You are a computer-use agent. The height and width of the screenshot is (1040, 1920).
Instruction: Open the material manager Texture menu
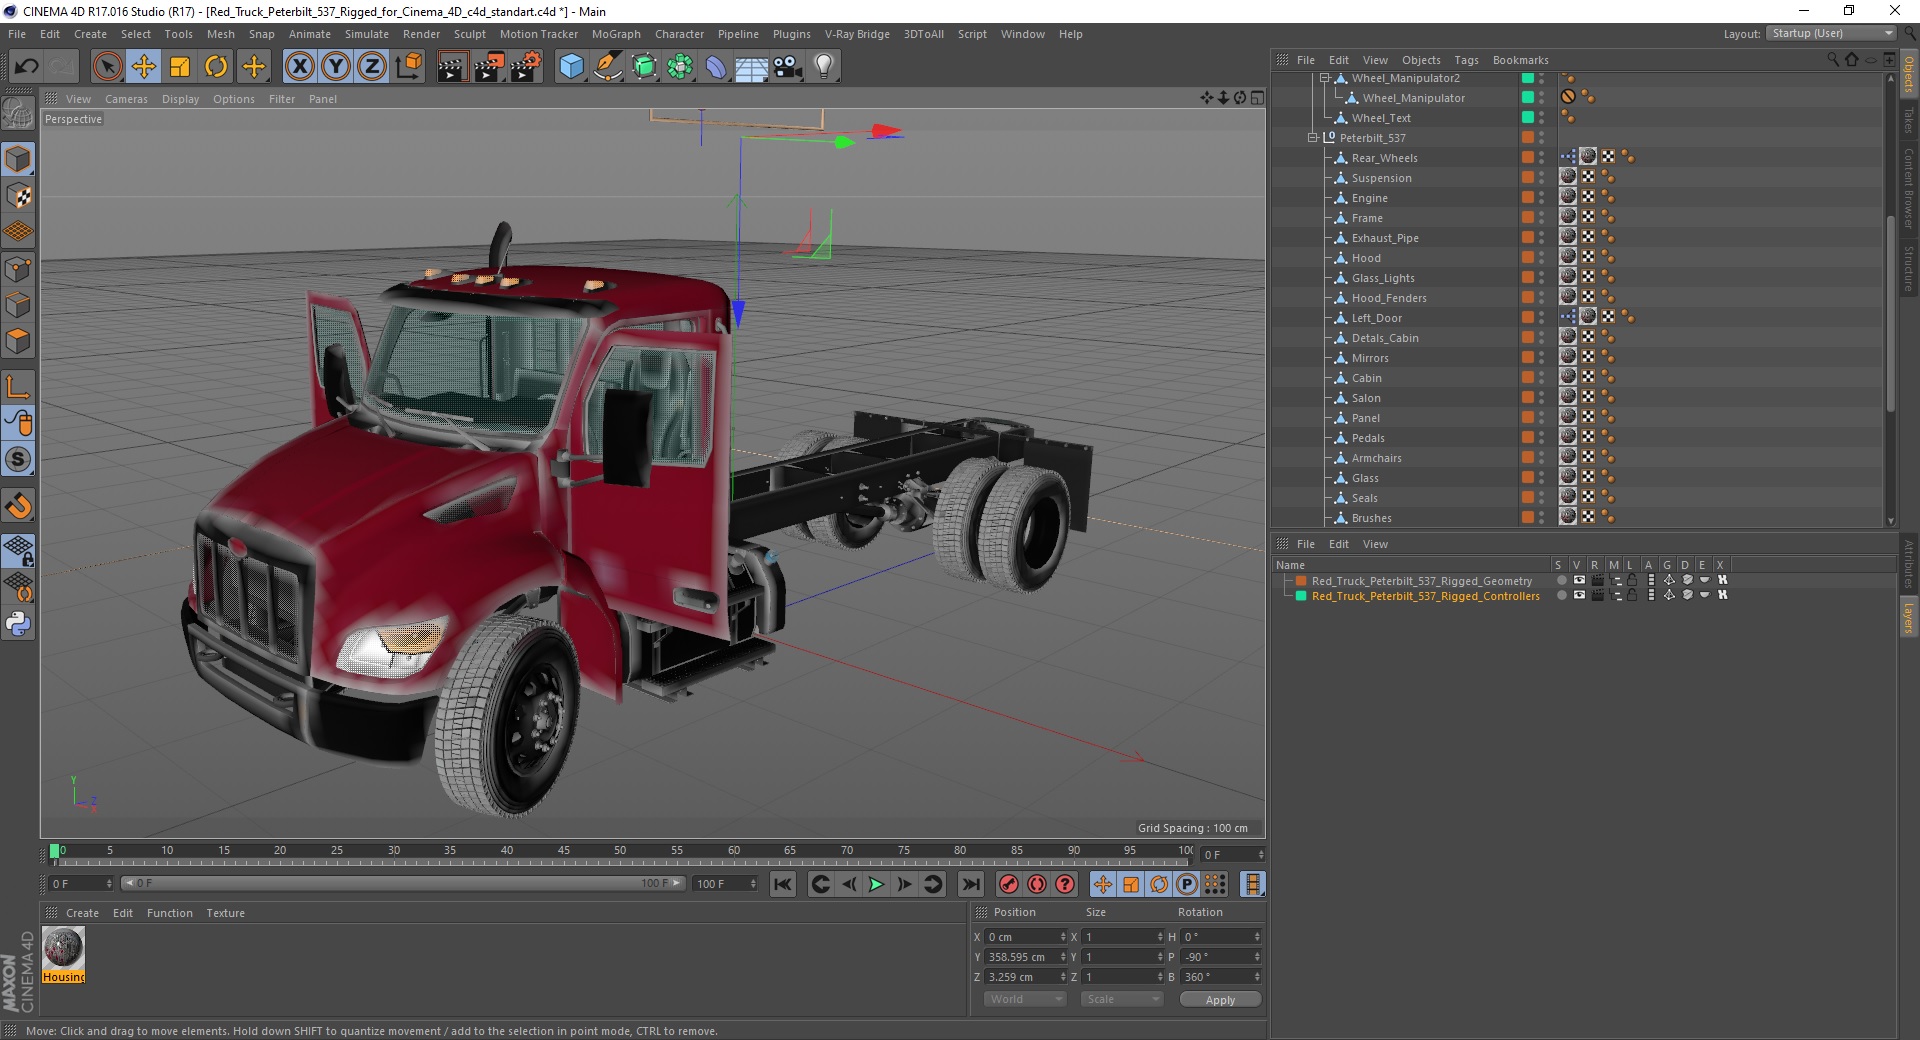click(225, 913)
